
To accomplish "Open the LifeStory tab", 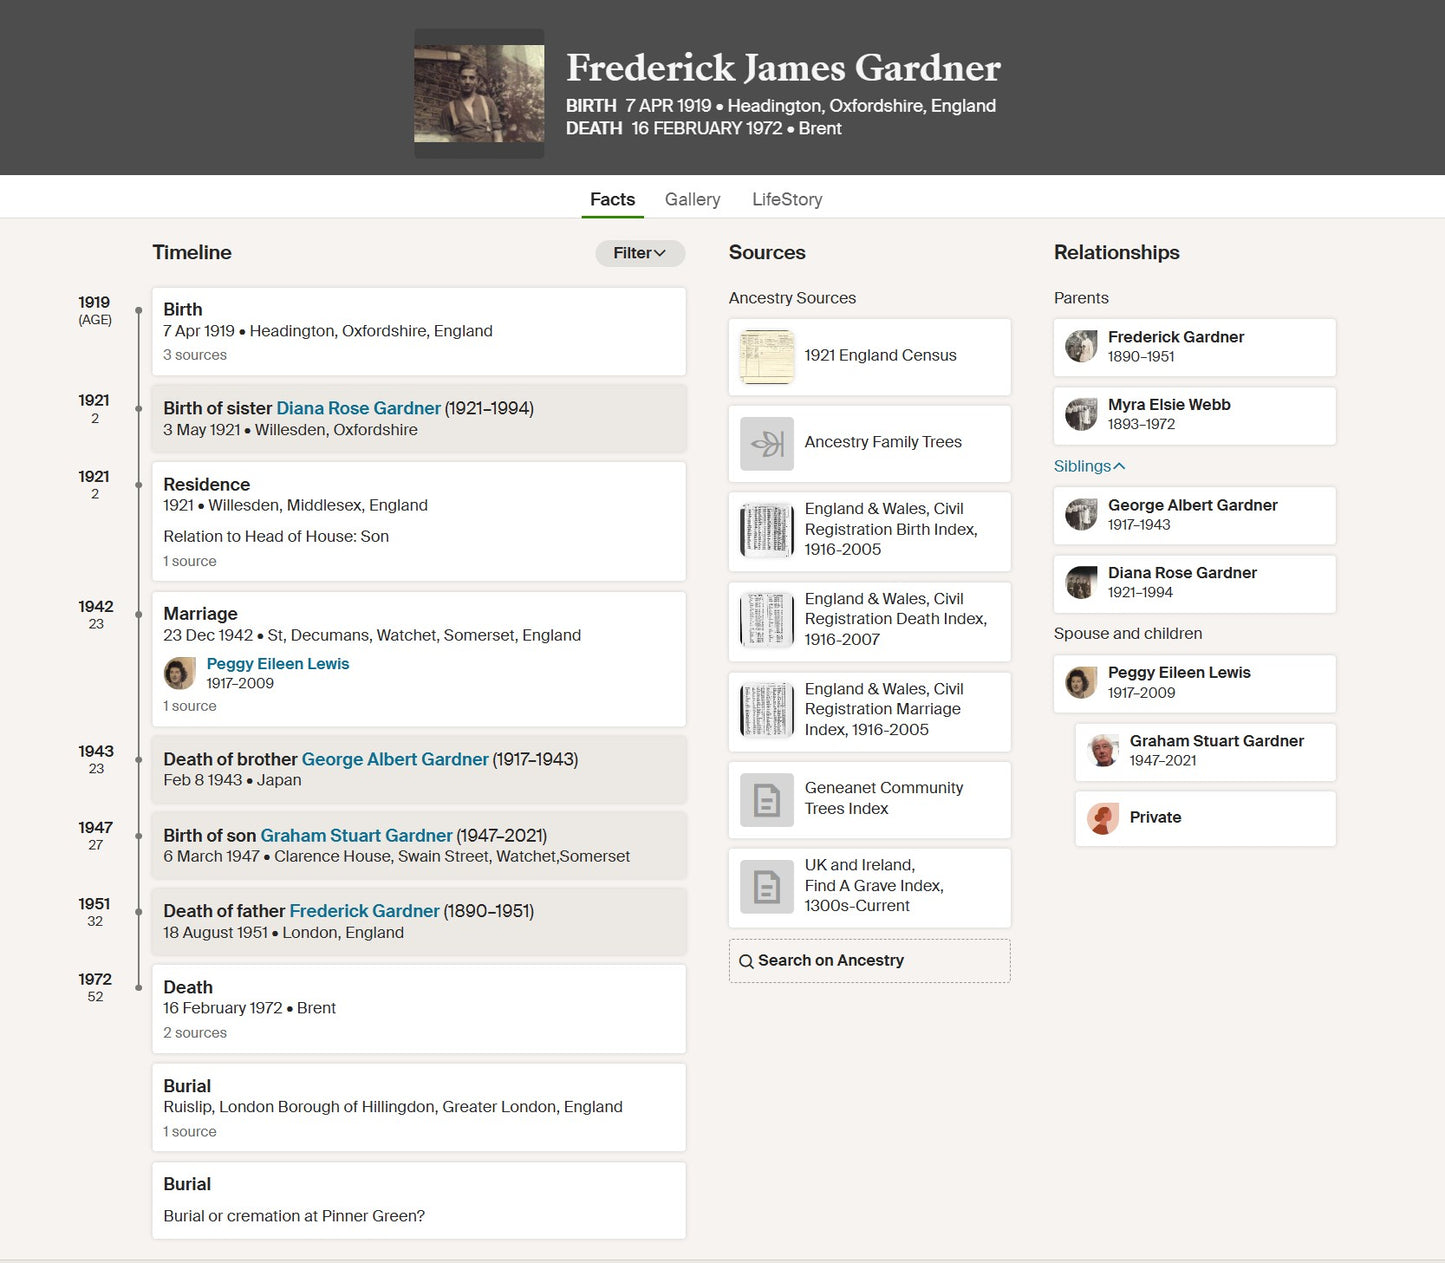I will click(x=787, y=199).
